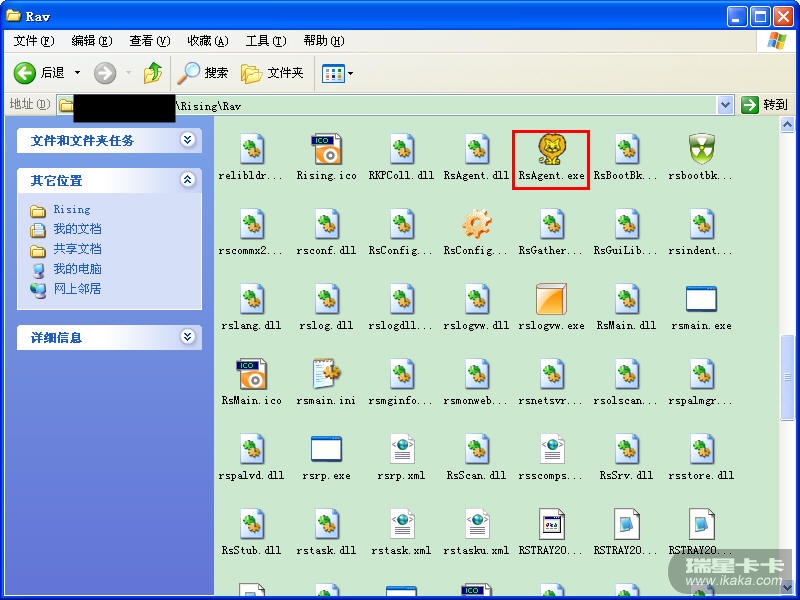The height and width of the screenshot is (600, 800).
Task: Click the address bar path field
Action: (x=394, y=106)
